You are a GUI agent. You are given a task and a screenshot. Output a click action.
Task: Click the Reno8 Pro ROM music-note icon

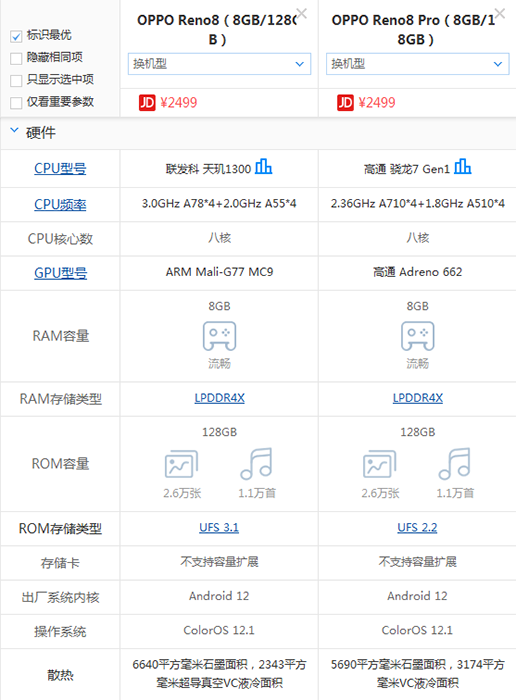point(454,464)
